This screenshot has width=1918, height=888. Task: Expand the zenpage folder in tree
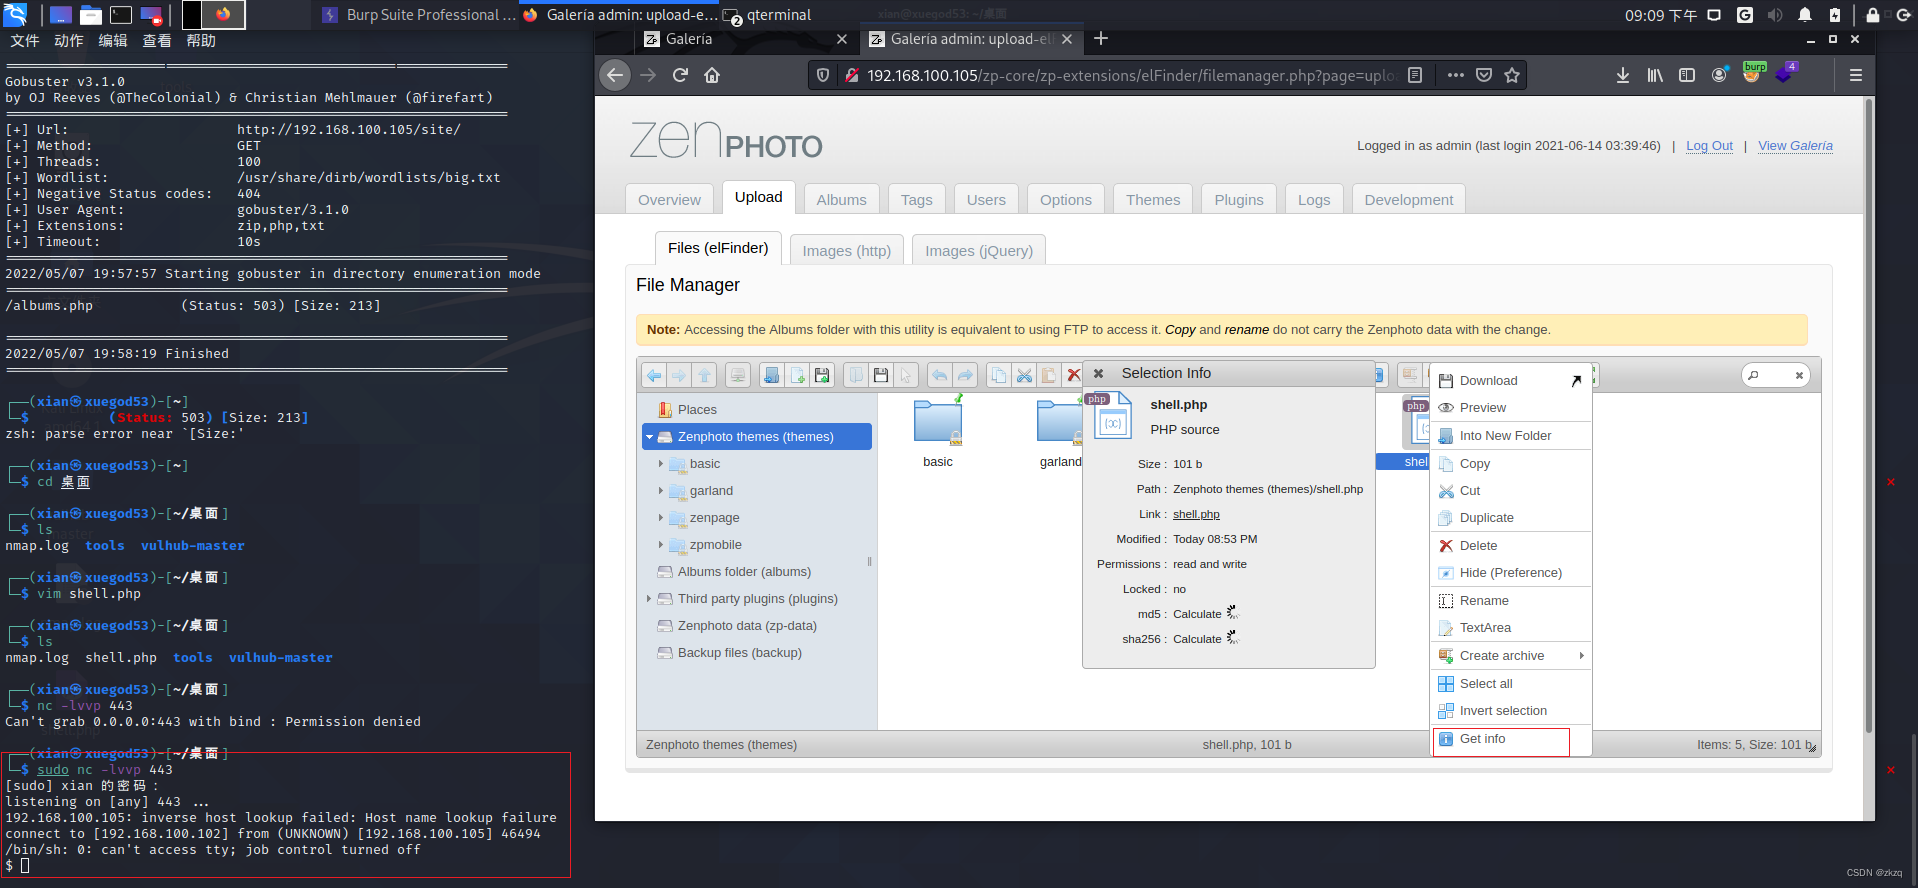pyautogui.click(x=661, y=518)
